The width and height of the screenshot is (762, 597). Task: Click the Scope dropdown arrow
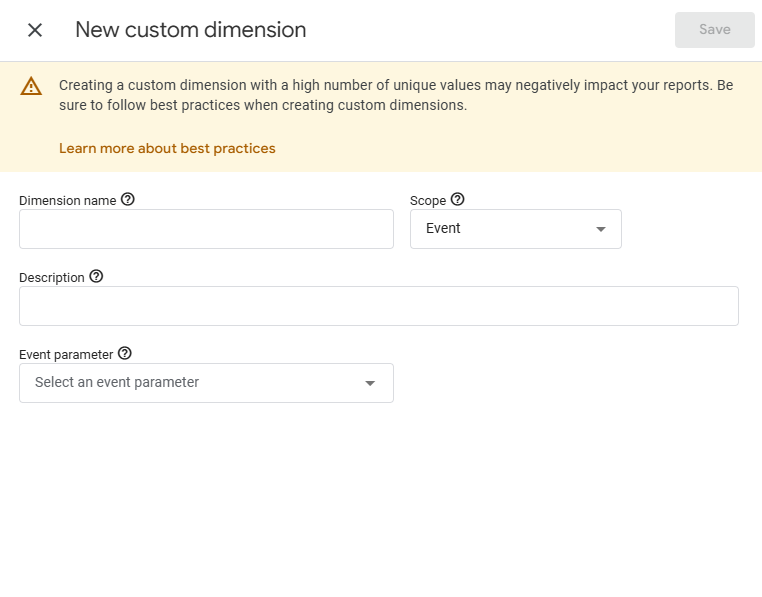click(601, 229)
